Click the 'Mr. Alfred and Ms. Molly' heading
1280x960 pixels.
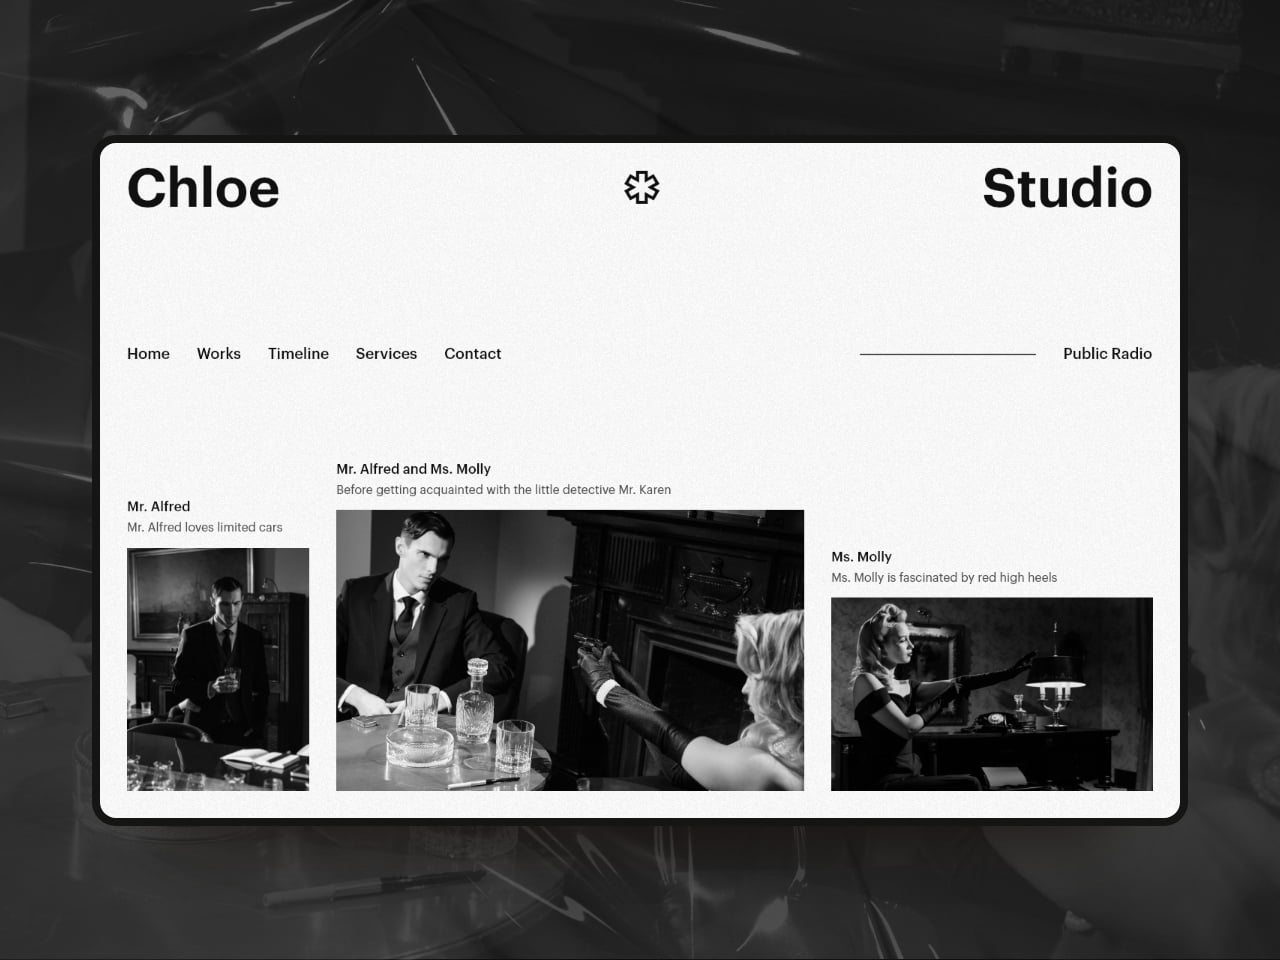pyautogui.click(x=413, y=469)
